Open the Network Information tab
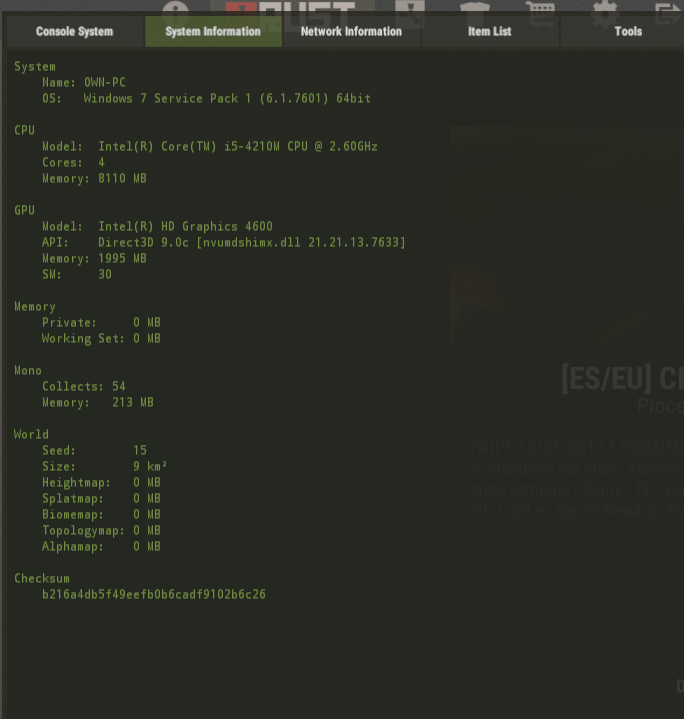 [352, 32]
